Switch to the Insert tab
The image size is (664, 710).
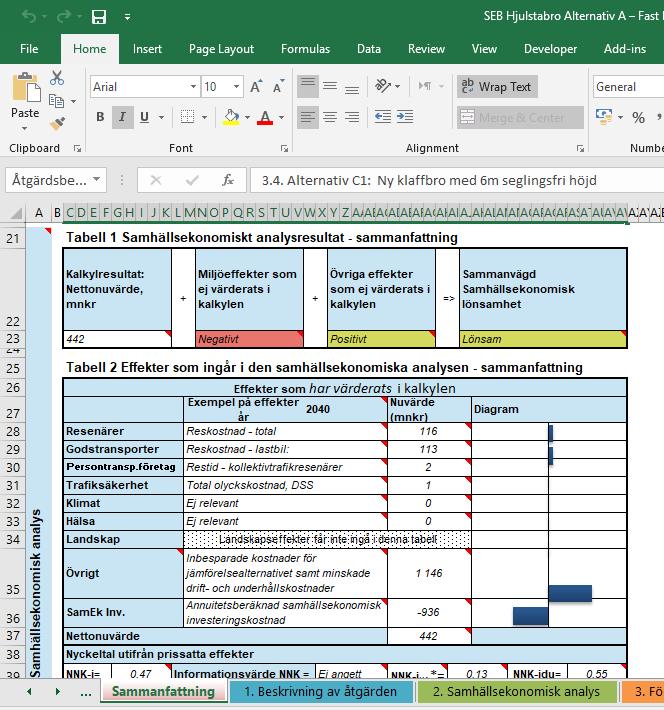pos(147,49)
